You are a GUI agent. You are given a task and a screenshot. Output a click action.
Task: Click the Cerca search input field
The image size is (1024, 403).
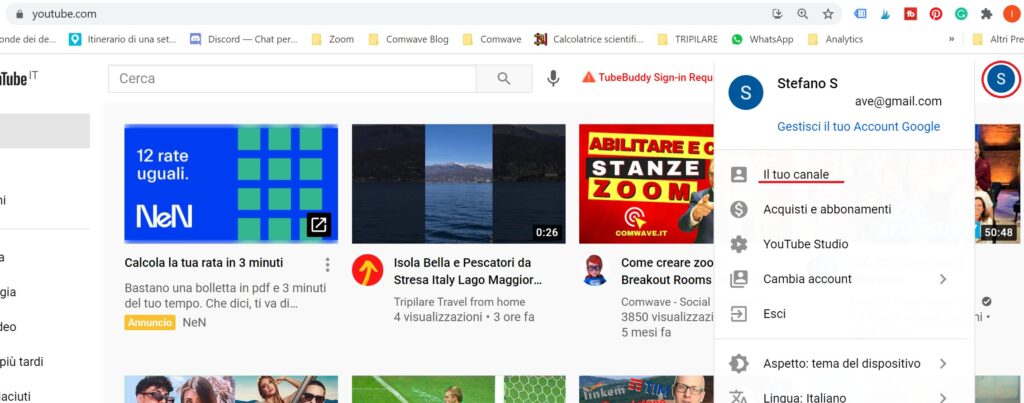(291, 79)
